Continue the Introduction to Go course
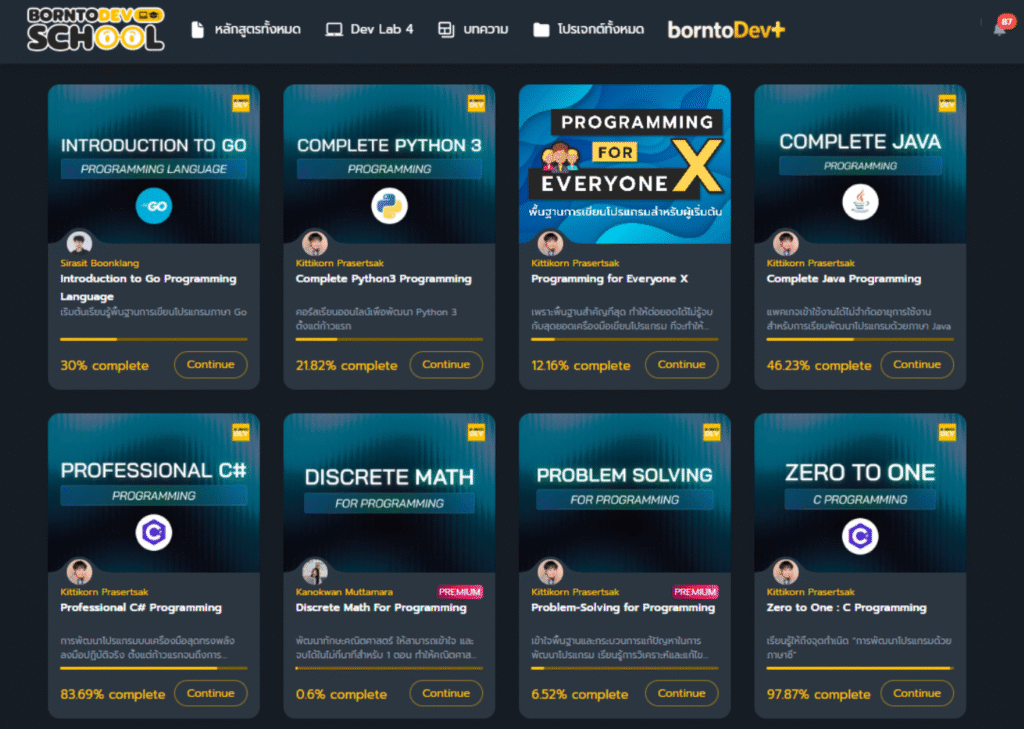This screenshot has width=1024, height=729. [x=210, y=364]
